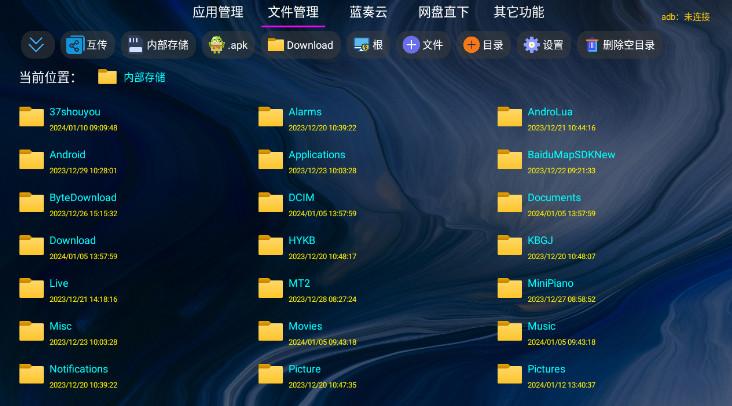Jump to Download folder shortcut in toolbar
The width and height of the screenshot is (732, 406).
[301, 45]
